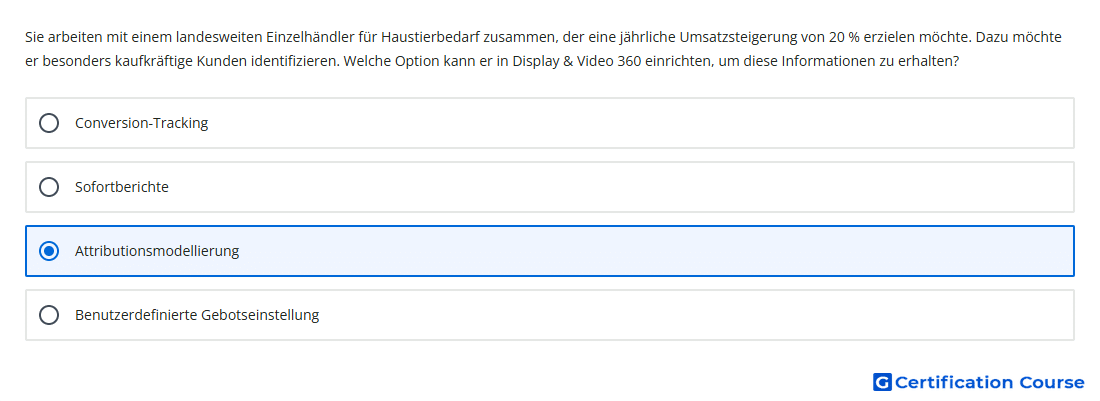Click the blue G logo icon
Screen dimensions: 1100x401
[x=882, y=382]
